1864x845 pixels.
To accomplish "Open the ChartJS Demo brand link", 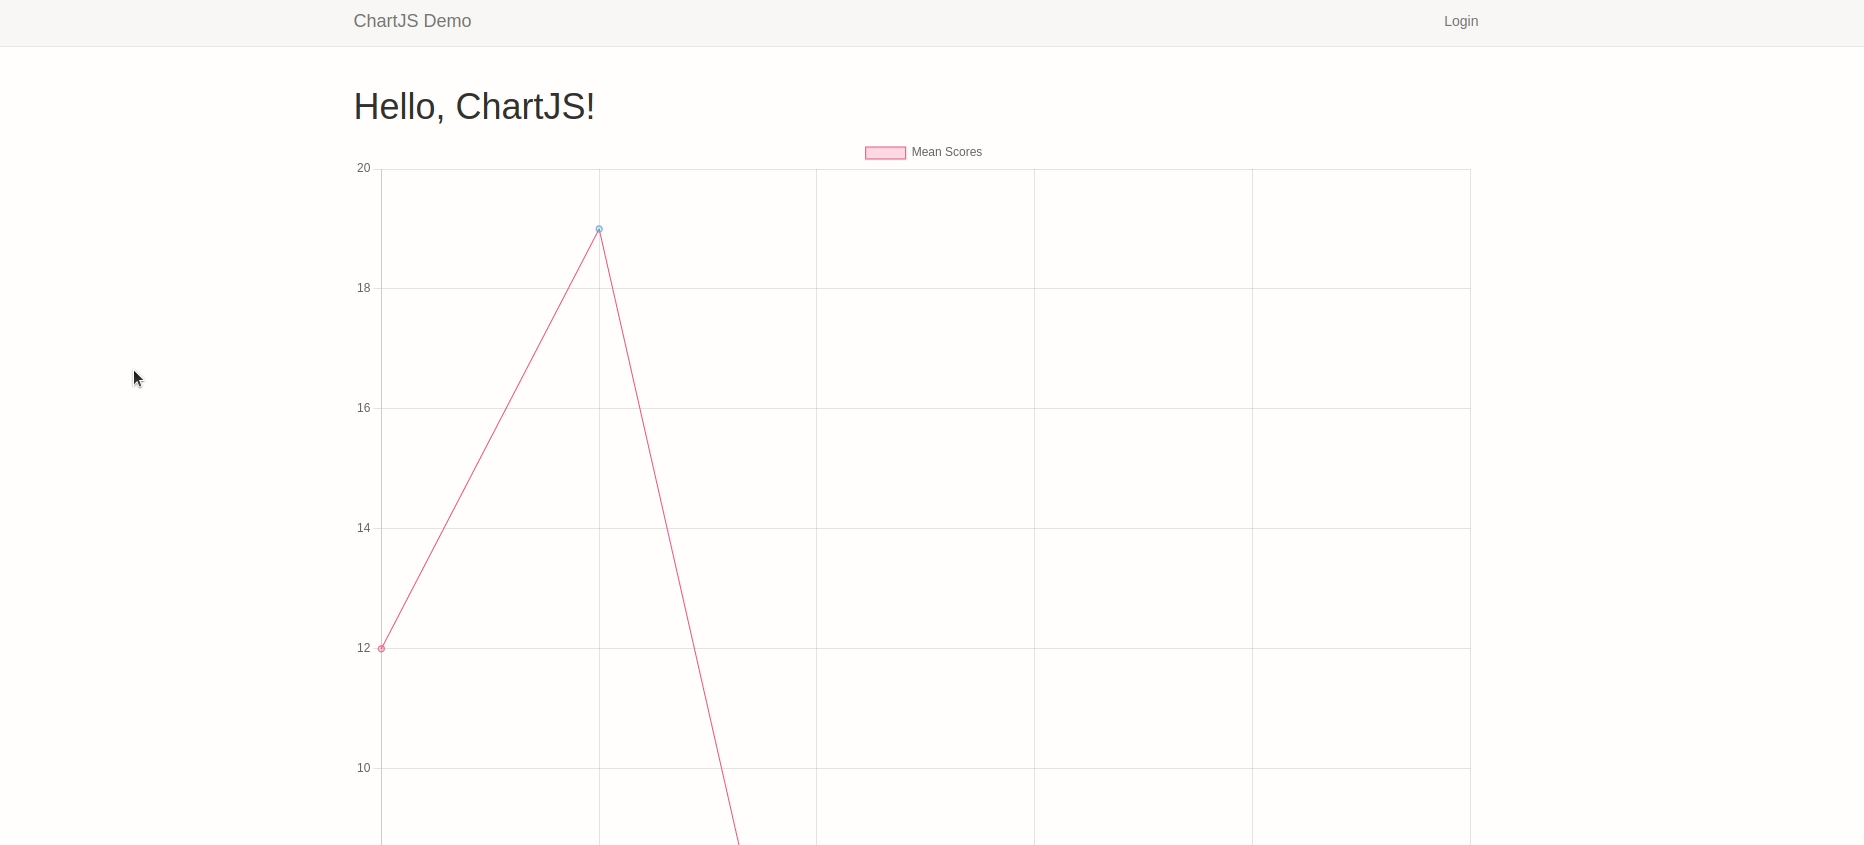I will (x=412, y=21).
